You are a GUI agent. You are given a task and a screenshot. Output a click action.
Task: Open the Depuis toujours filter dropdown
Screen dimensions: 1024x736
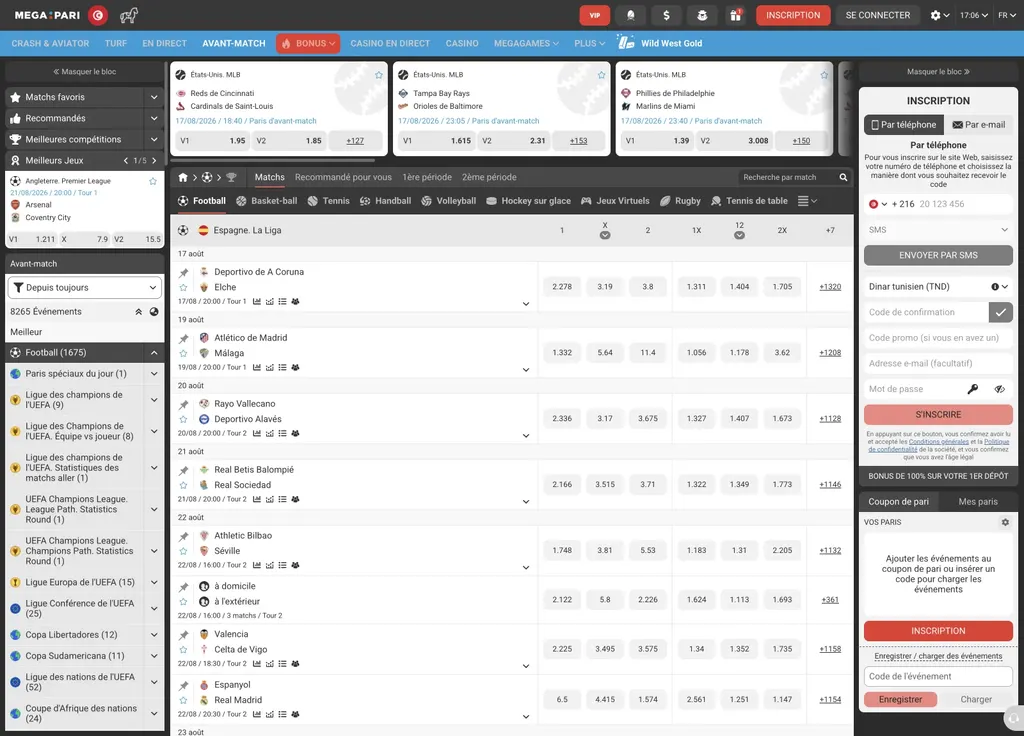[x=84, y=287]
